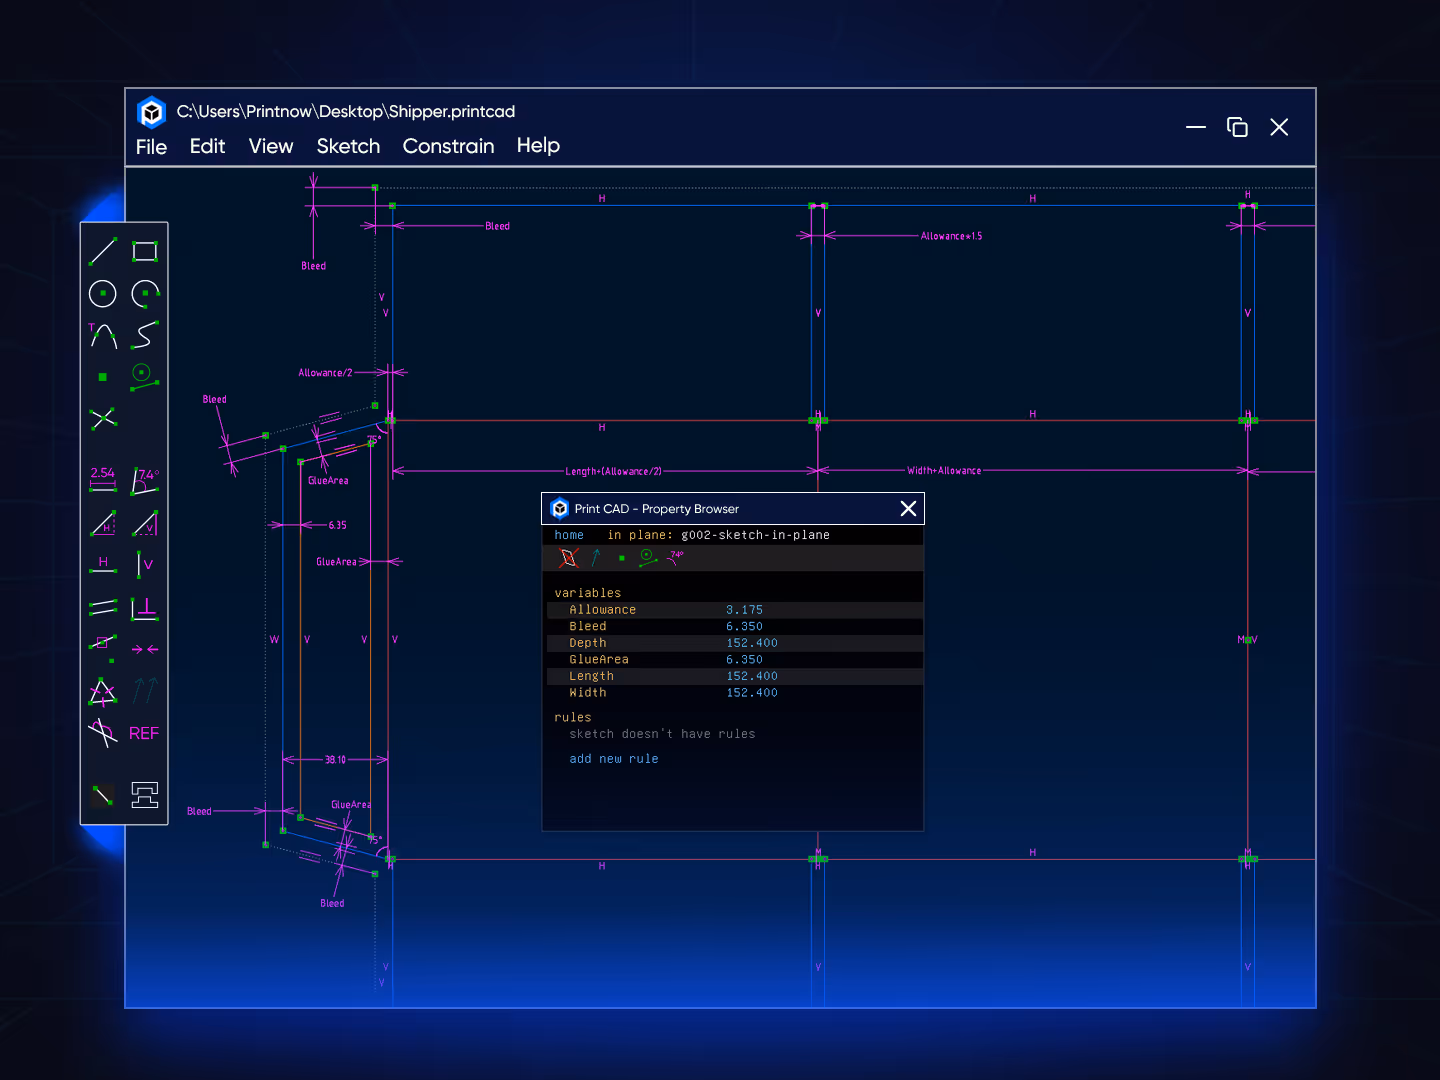The image size is (1440, 1080).
Task: Go to home link in Property Browser
Action: (569, 535)
